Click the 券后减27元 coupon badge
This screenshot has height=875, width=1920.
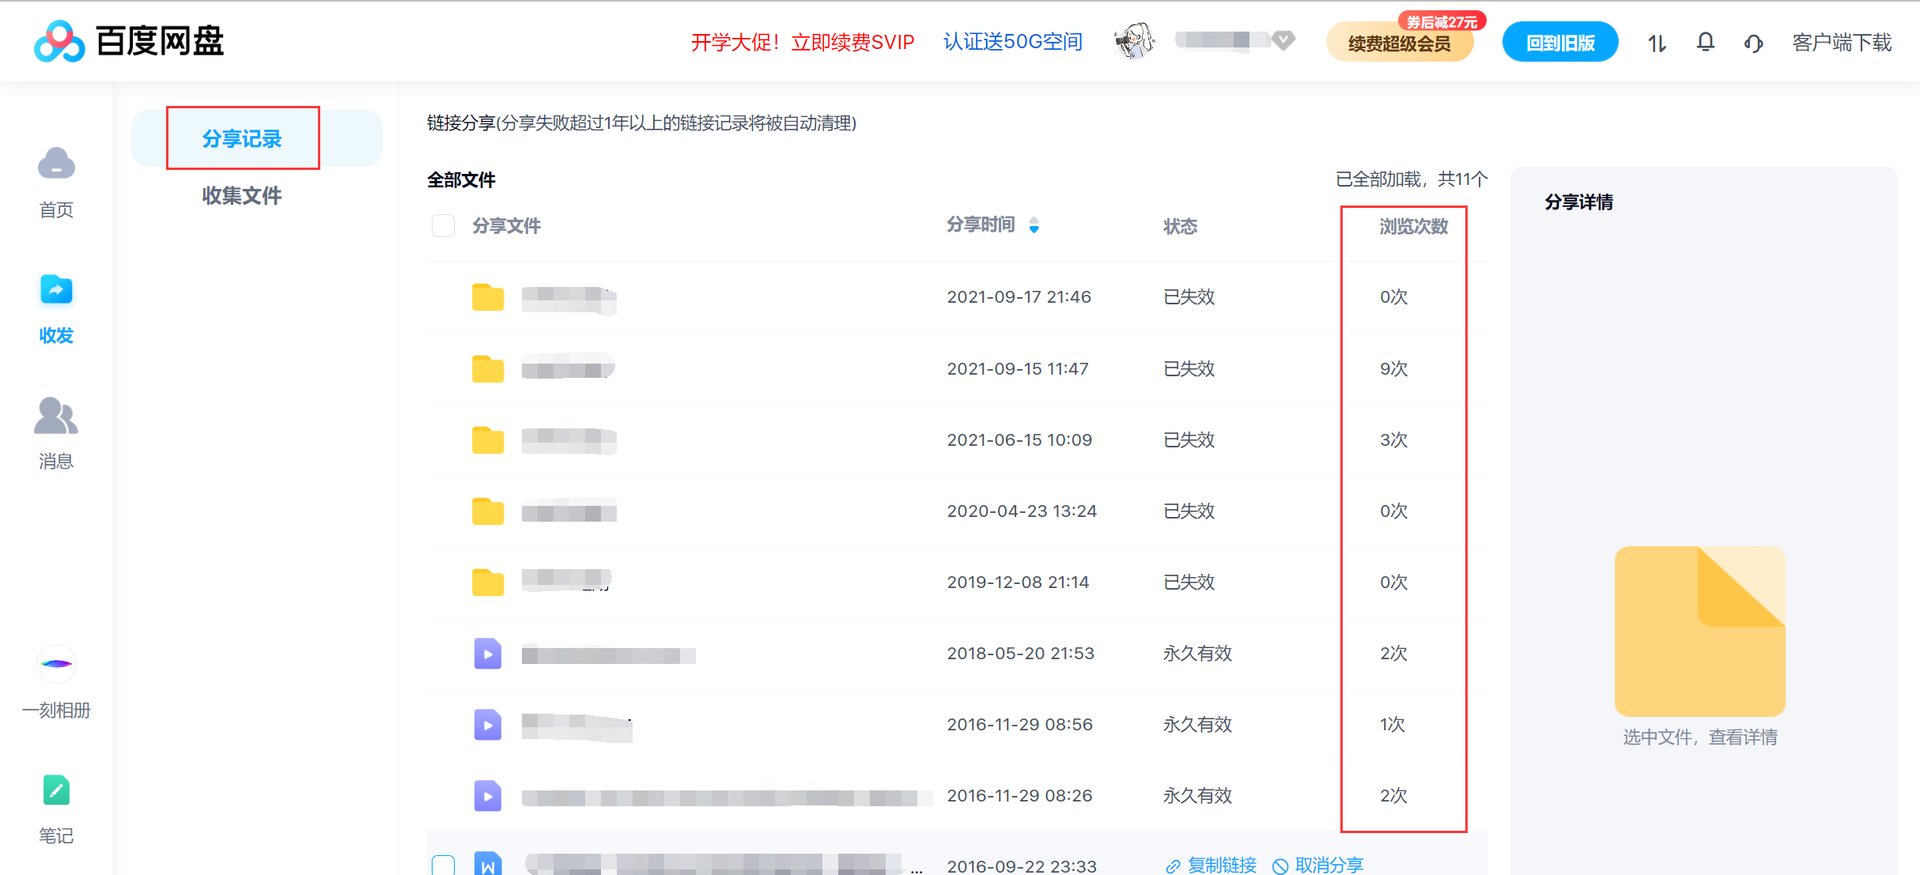coord(1442,21)
